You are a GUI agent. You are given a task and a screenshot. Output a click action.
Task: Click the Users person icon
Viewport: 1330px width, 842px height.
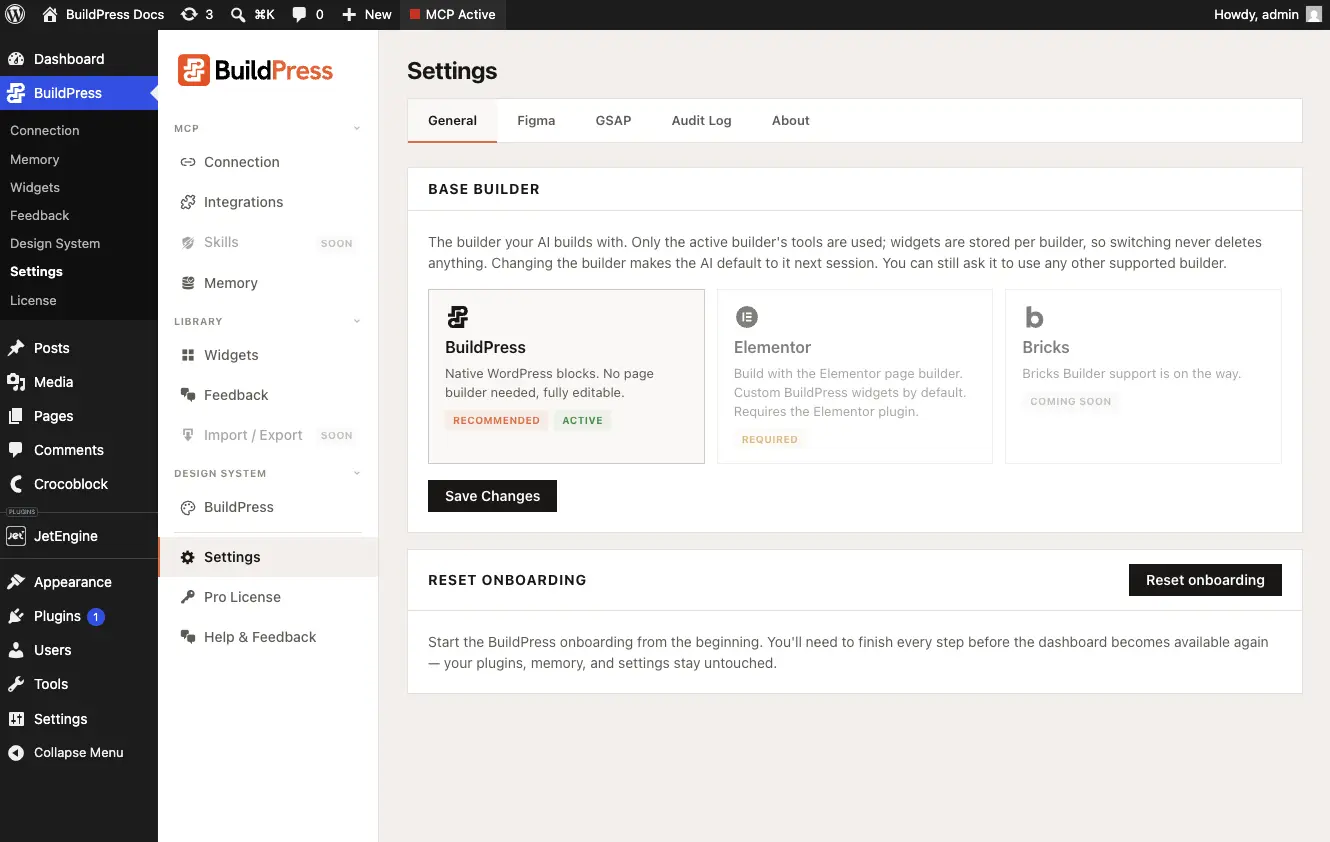point(16,650)
